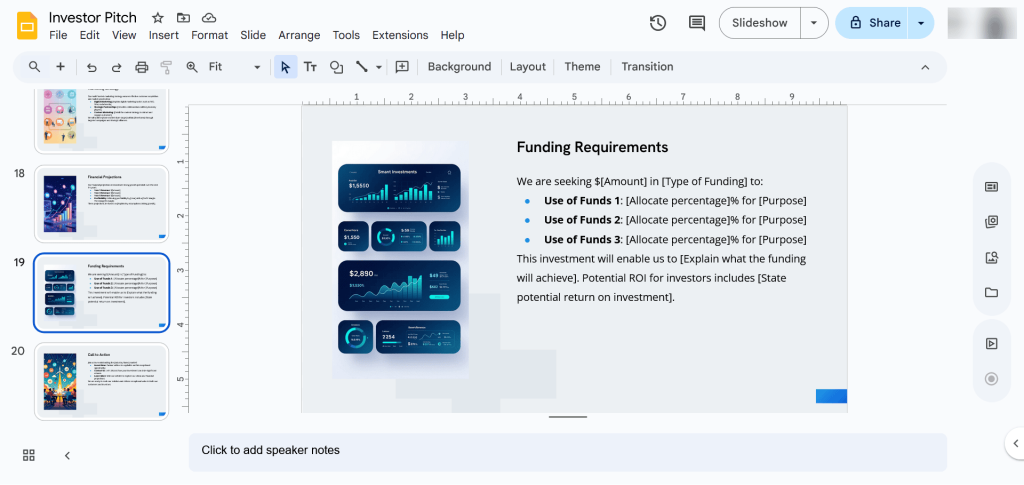Click the paint format roller icon
Screen dimensions: 1024x485
pos(166,67)
